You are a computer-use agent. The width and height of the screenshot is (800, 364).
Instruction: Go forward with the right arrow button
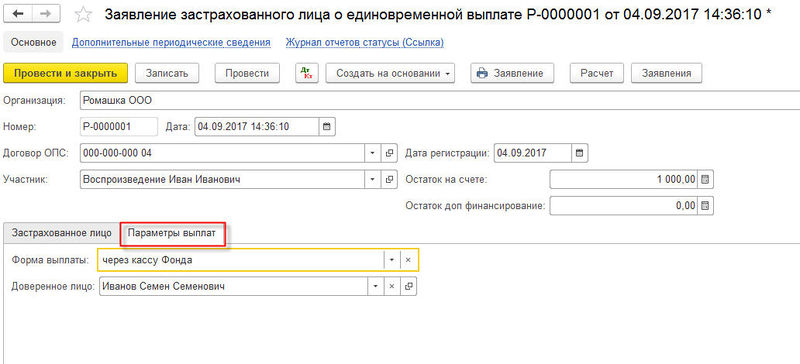coord(45,14)
